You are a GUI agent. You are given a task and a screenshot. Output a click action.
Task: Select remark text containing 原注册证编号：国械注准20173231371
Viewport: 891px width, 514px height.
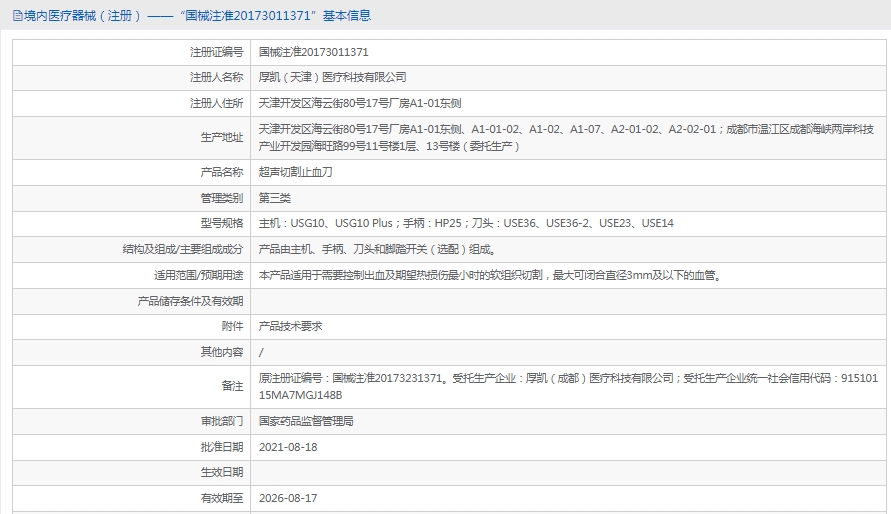coord(568,386)
